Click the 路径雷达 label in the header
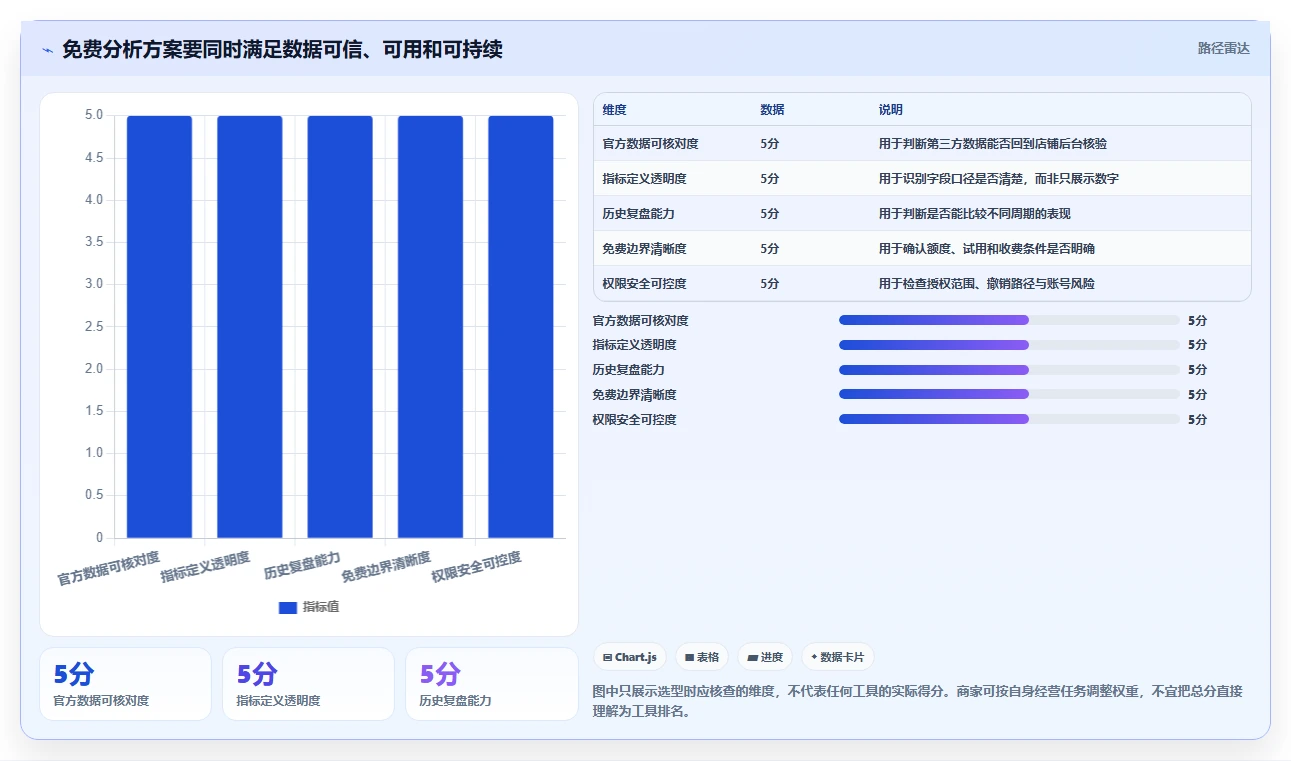Image resolution: width=1291 pixels, height=761 pixels. point(1224,48)
